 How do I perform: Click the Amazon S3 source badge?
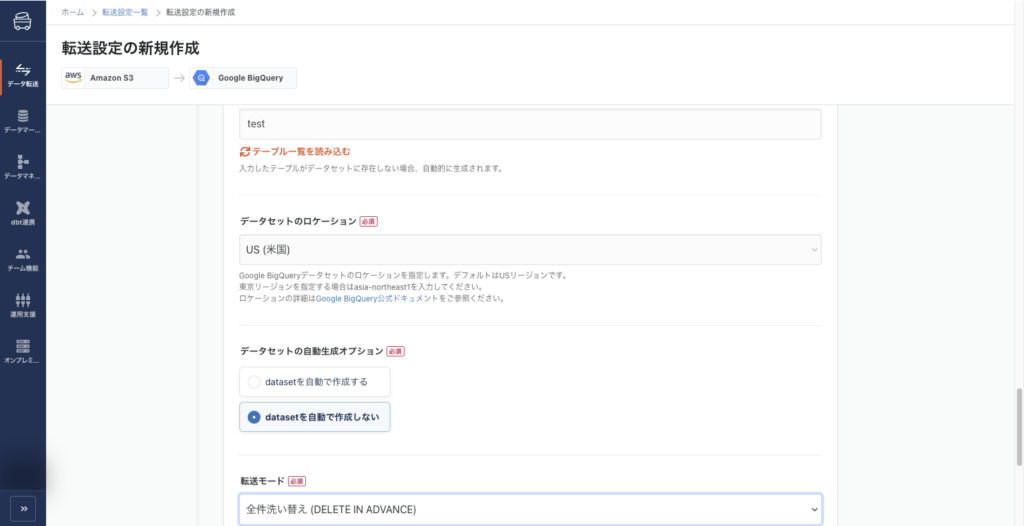[115, 78]
